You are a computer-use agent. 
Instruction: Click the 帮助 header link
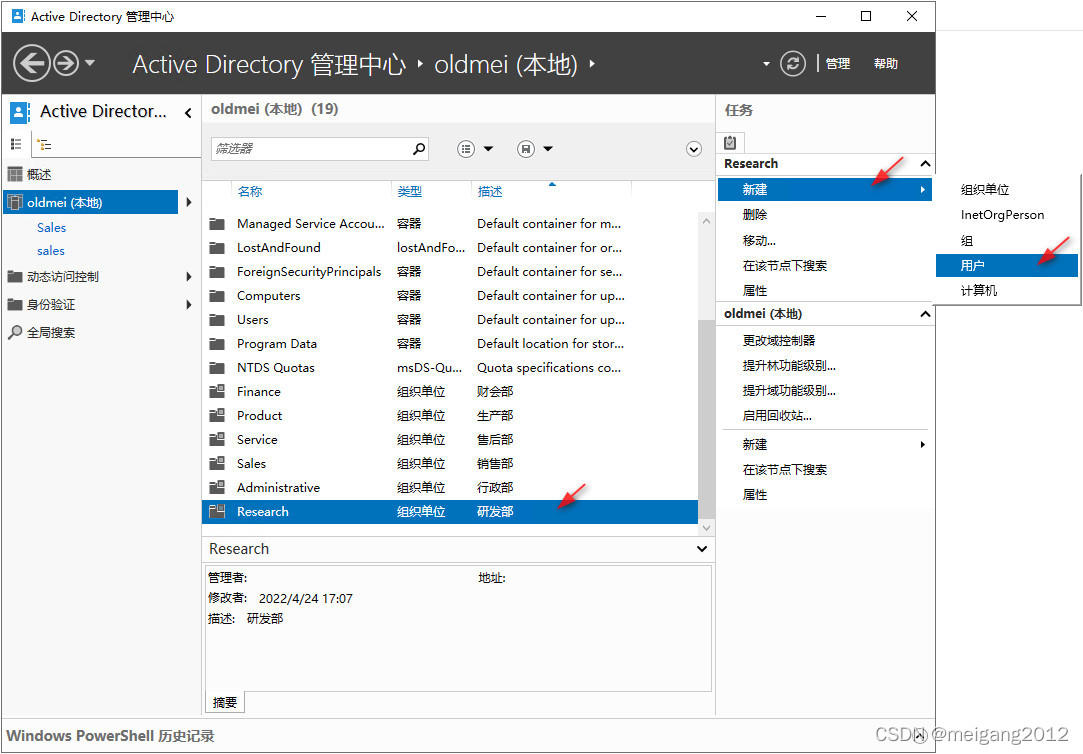[886, 64]
